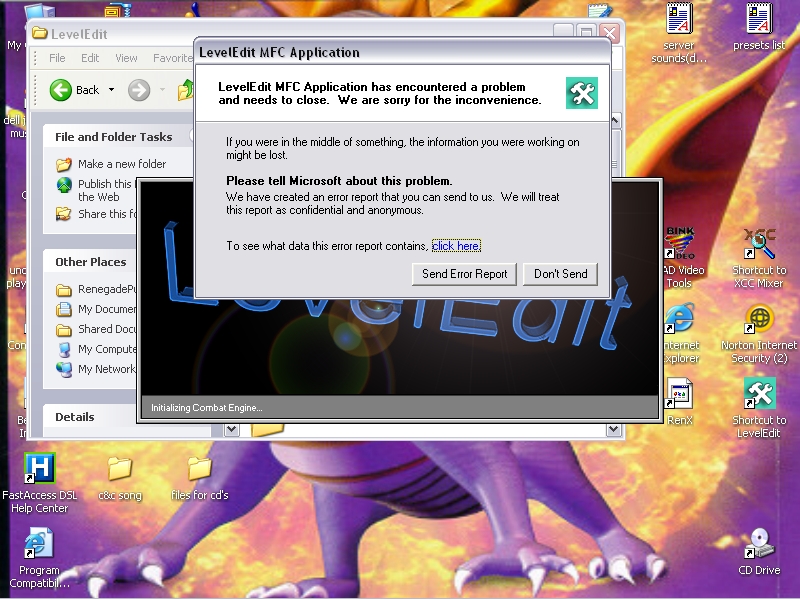Open the CD Drive desktop shortcut
Screen dimensions: 800x600
coord(759,545)
